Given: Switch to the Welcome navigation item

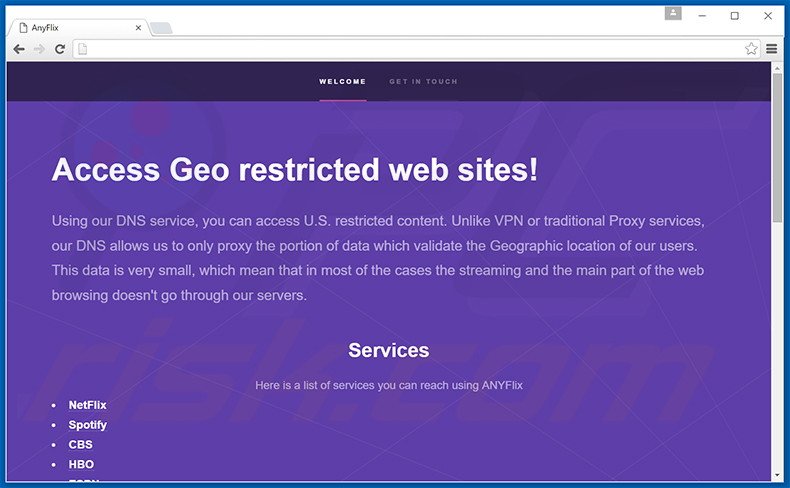Looking at the screenshot, I should coord(342,82).
